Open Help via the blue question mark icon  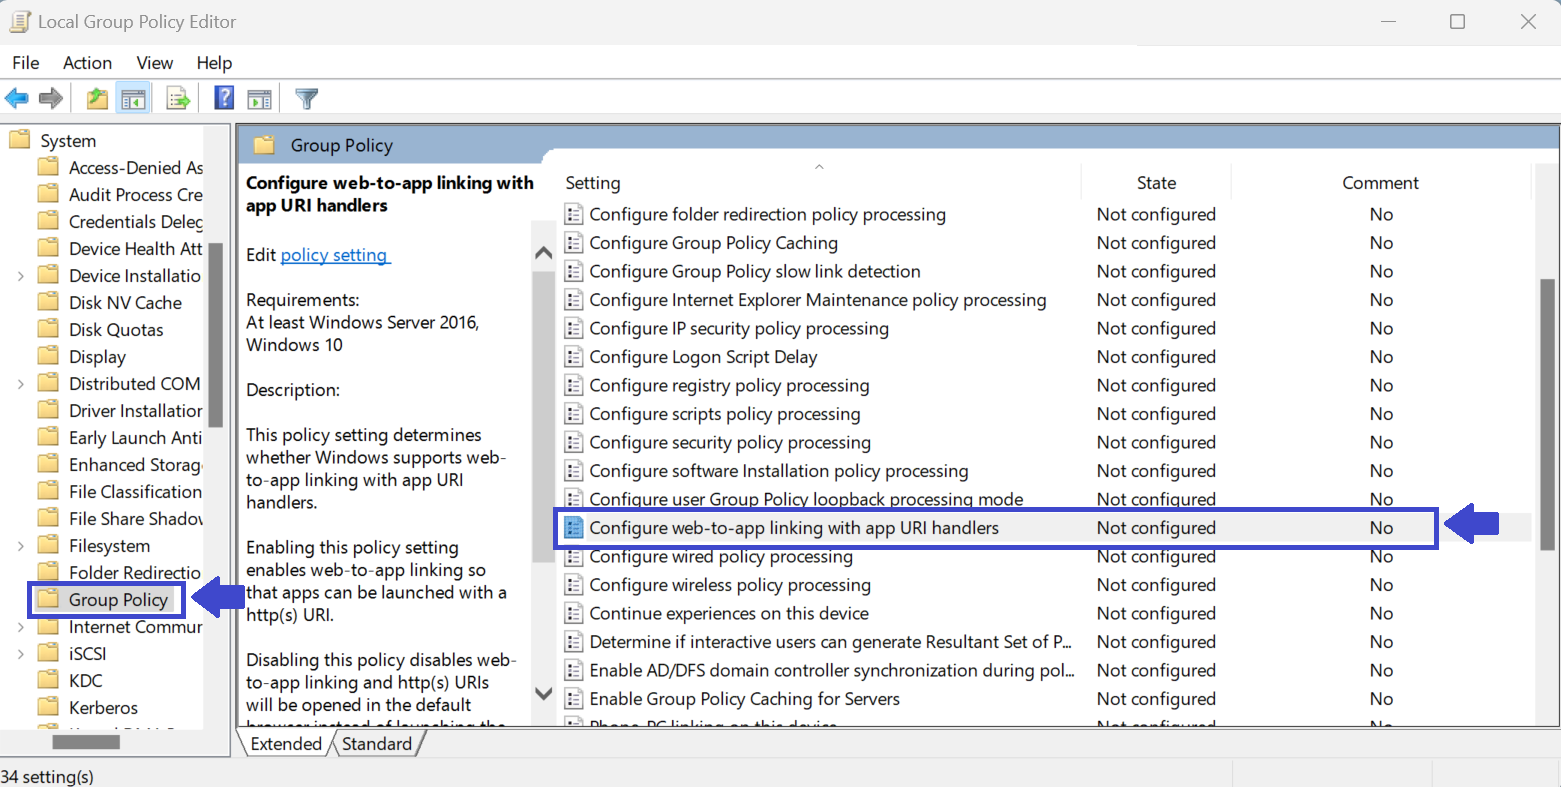(x=224, y=98)
